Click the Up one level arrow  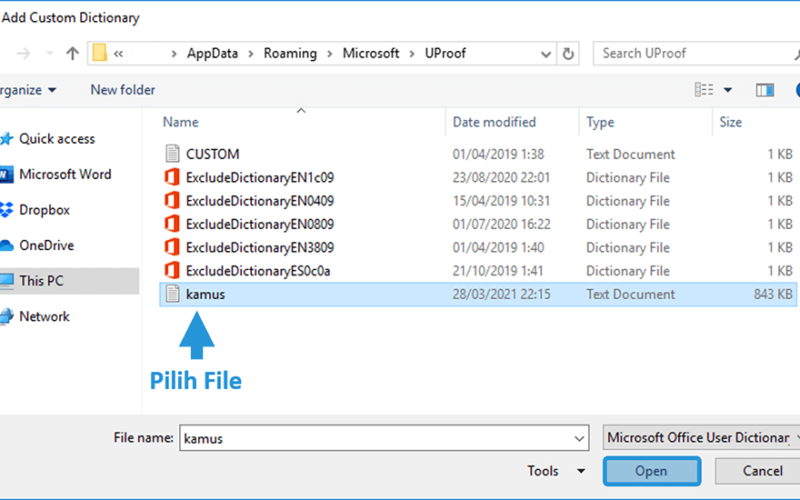pos(72,53)
